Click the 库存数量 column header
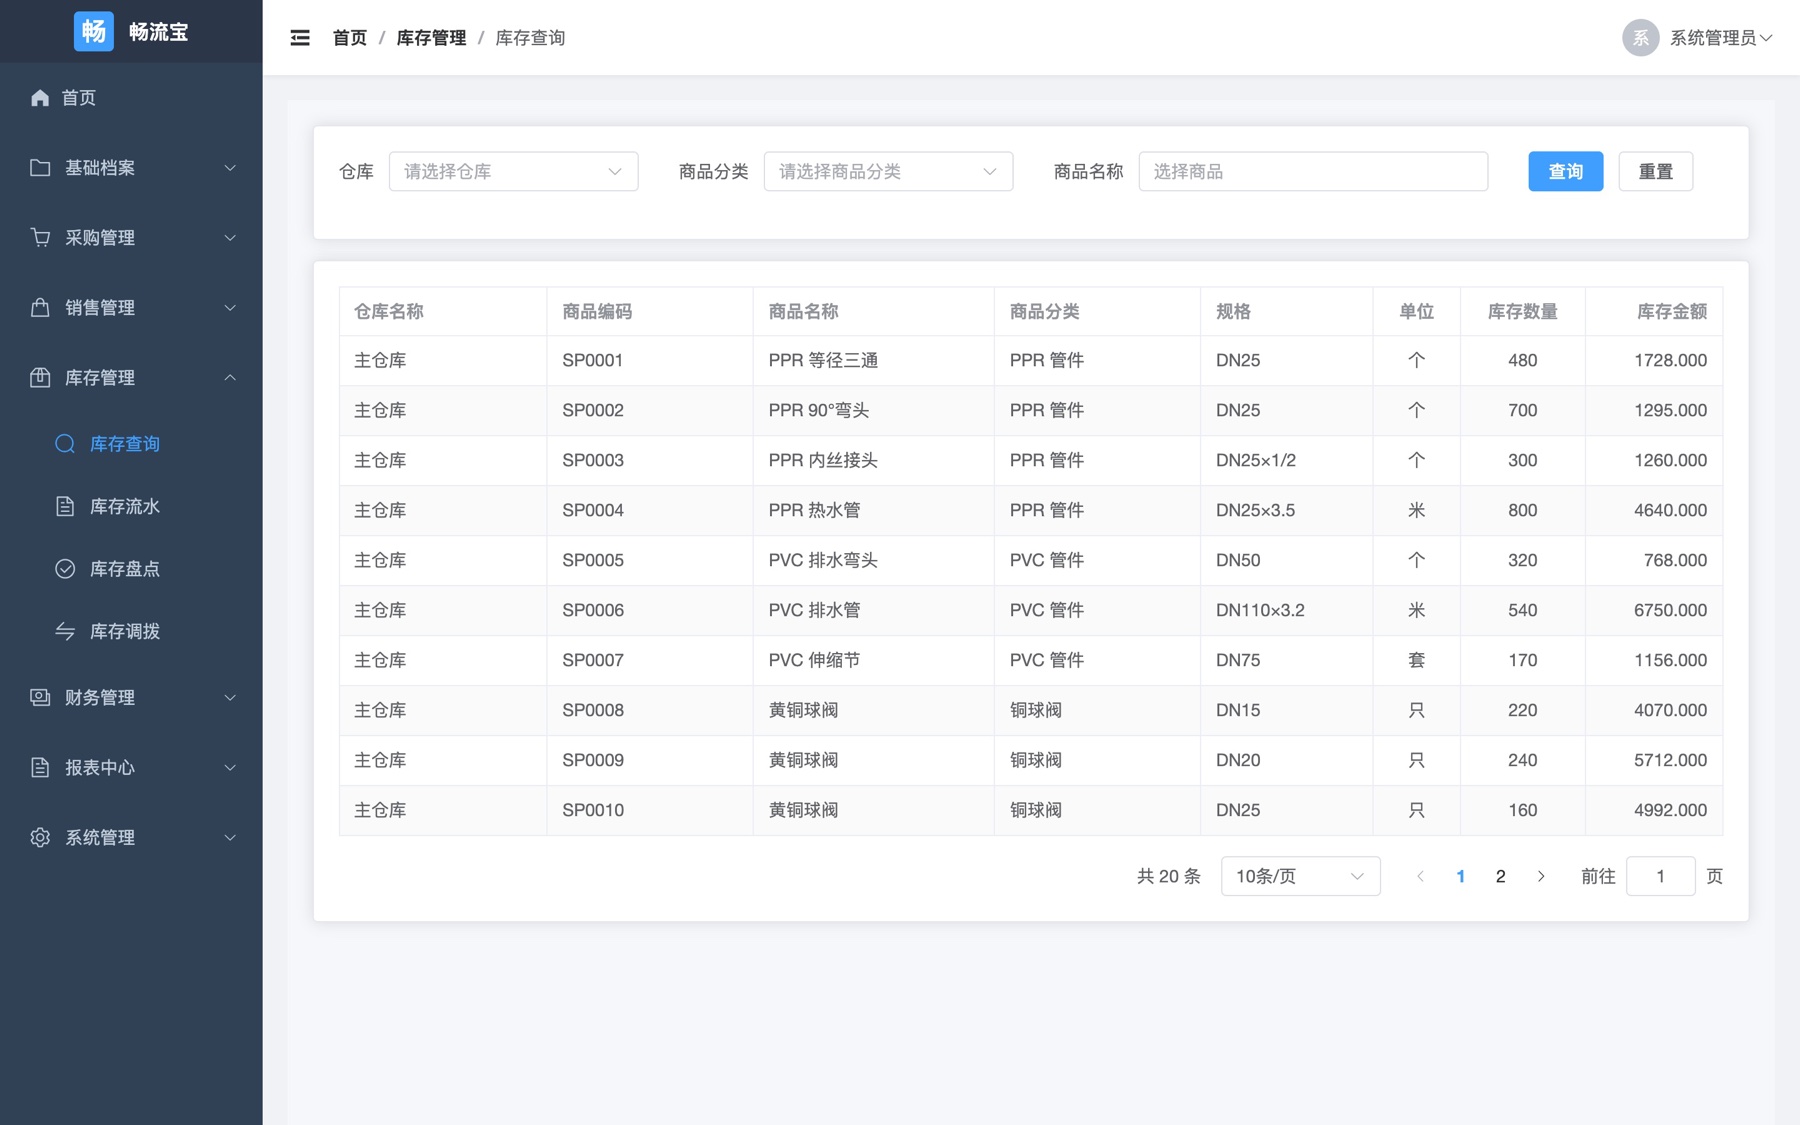 coord(1522,312)
